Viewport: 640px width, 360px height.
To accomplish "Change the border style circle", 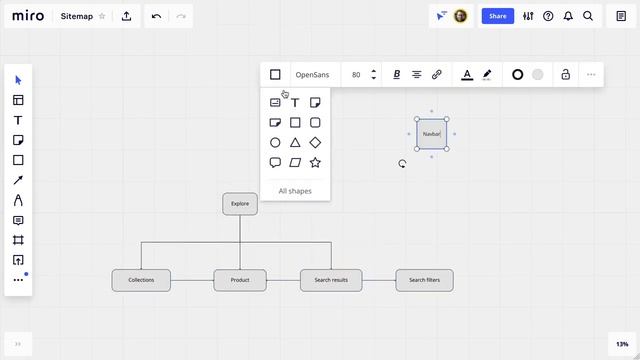I will [x=518, y=74].
